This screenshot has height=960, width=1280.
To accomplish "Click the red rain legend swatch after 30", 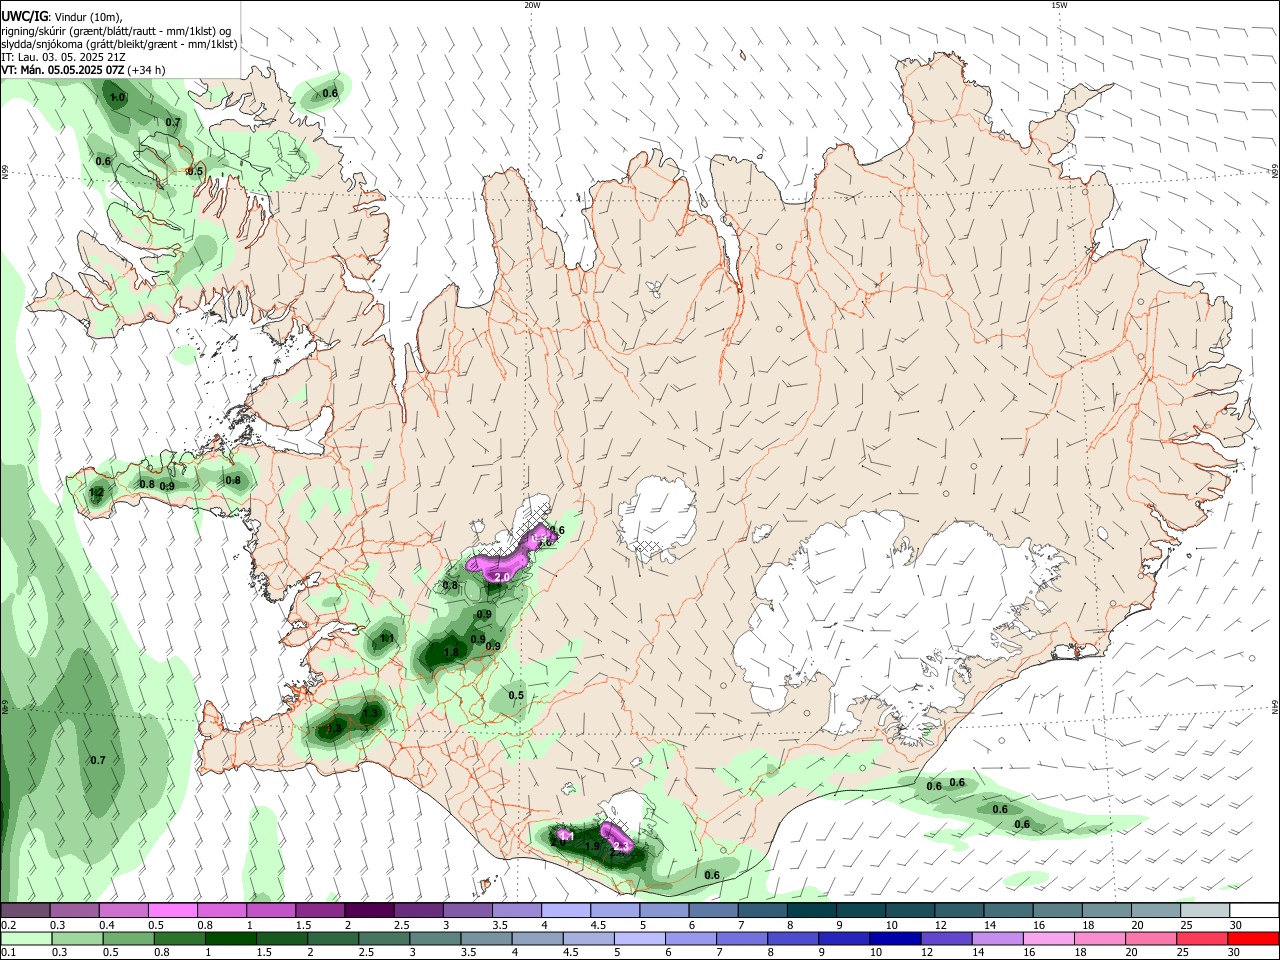I will coord(1254,938).
